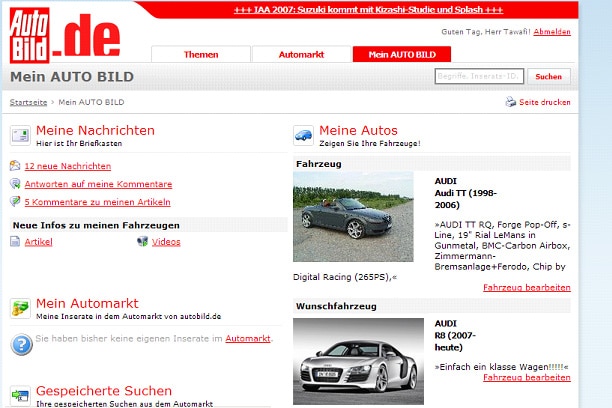The image size is (612, 408).
Task: Click the Guten Tag, Herr Tawafi greeting
Action: [486, 32]
